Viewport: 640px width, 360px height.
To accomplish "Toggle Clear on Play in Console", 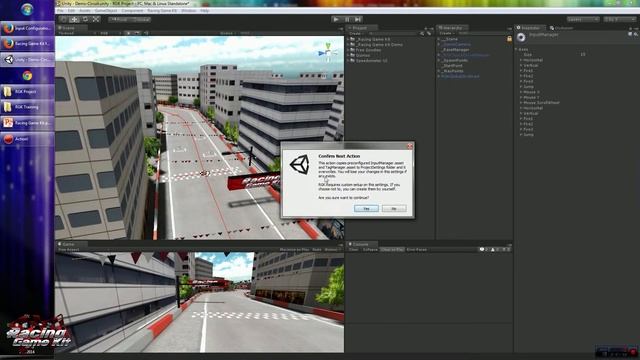I will click(x=392, y=249).
